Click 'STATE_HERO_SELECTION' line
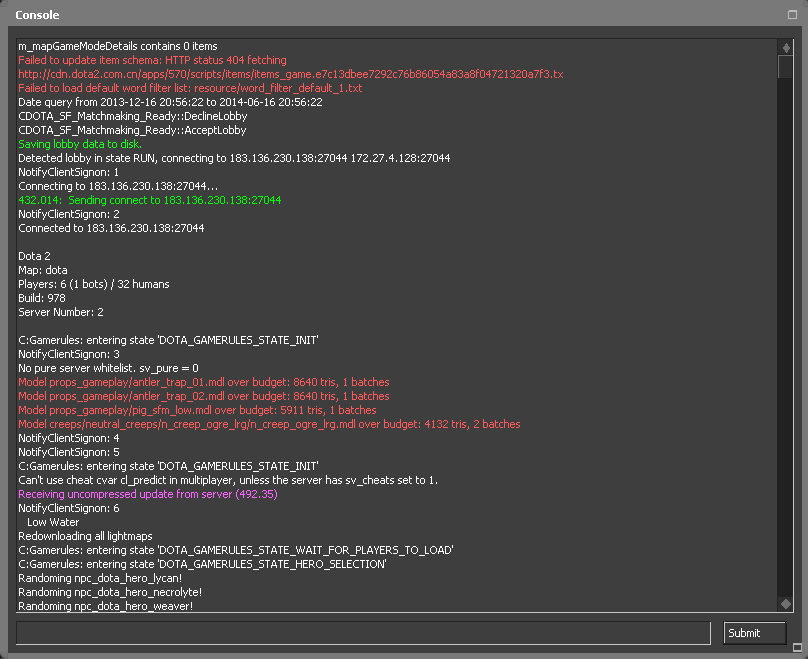Screen dimensions: 808x659 click(202, 564)
